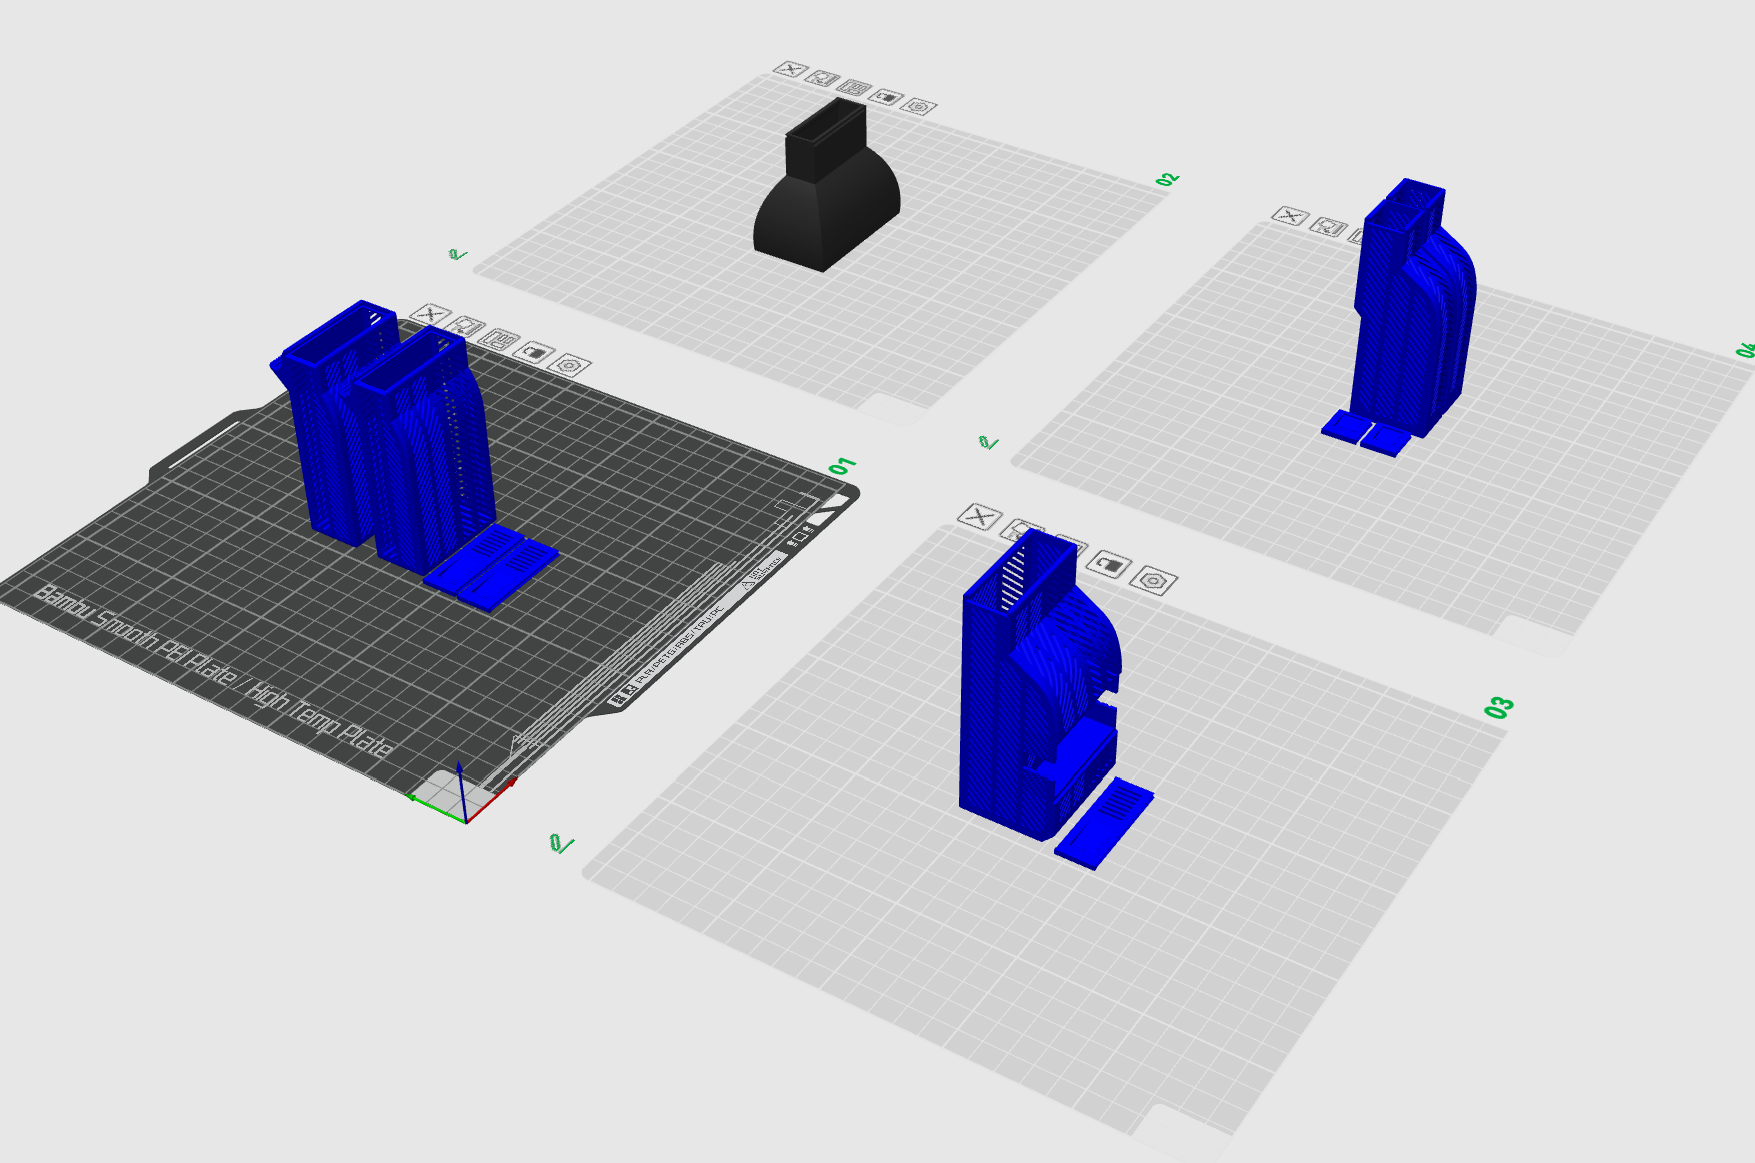The width and height of the screenshot is (1755, 1163).
Task: Auto orient objects on plate 04
Action: 1328,227
